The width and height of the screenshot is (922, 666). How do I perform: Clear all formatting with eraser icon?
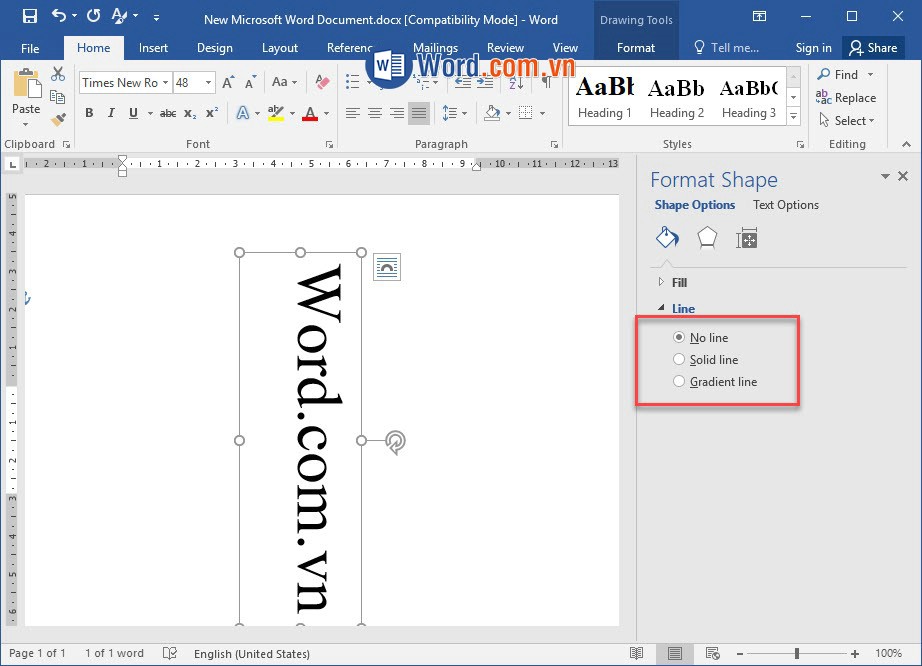[x=322, y=82]
